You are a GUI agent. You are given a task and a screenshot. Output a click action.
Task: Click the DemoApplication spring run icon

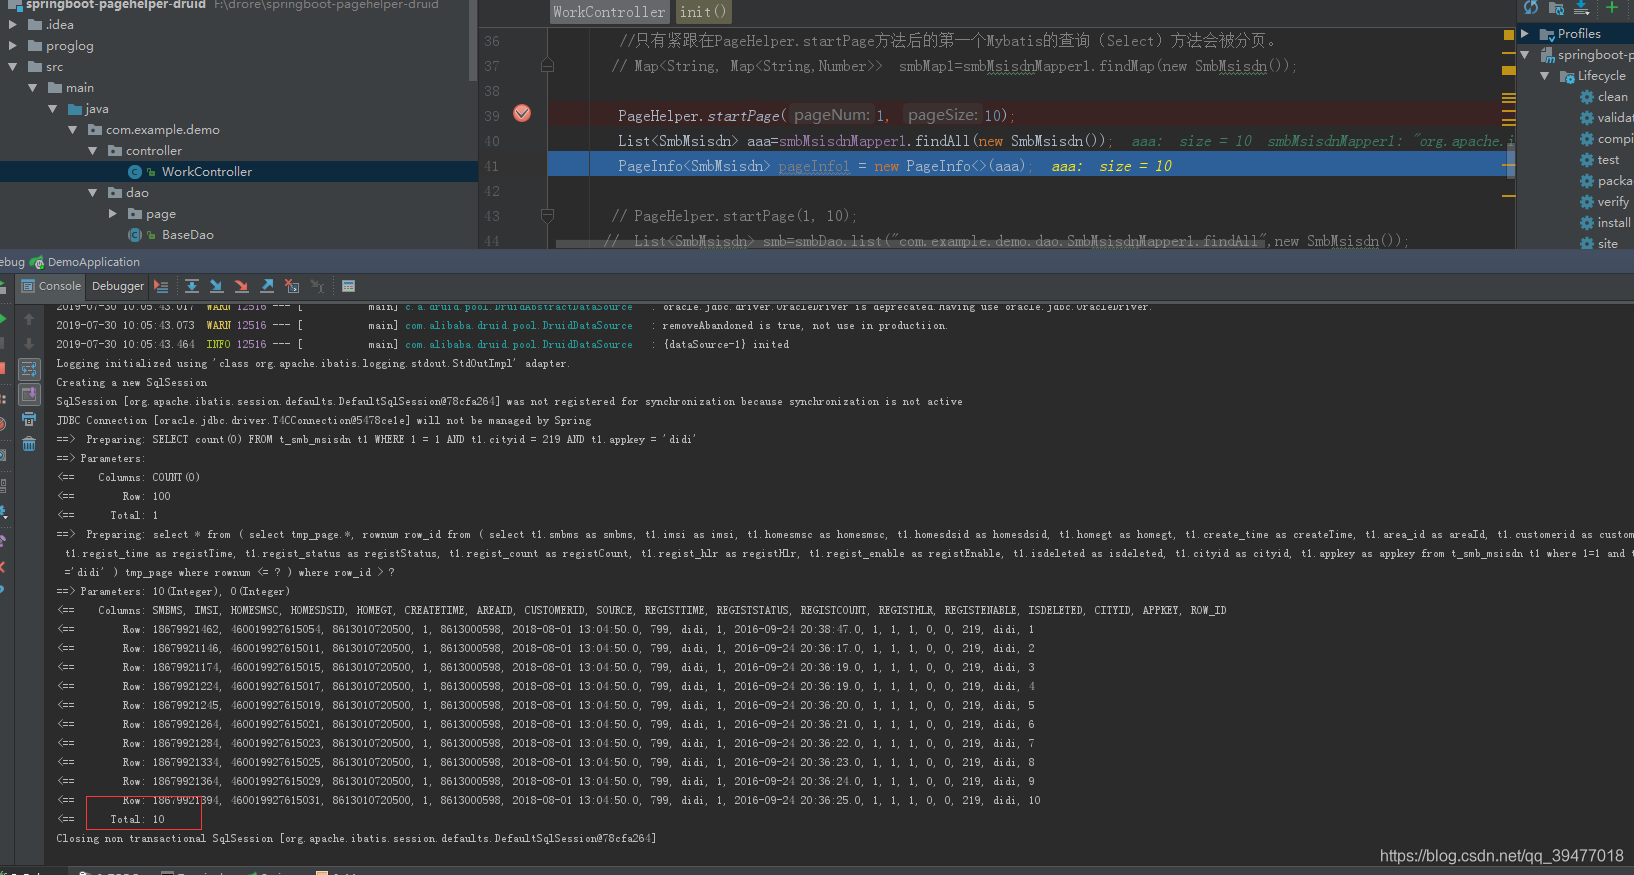pyautogui.click(x=37, y=262)
